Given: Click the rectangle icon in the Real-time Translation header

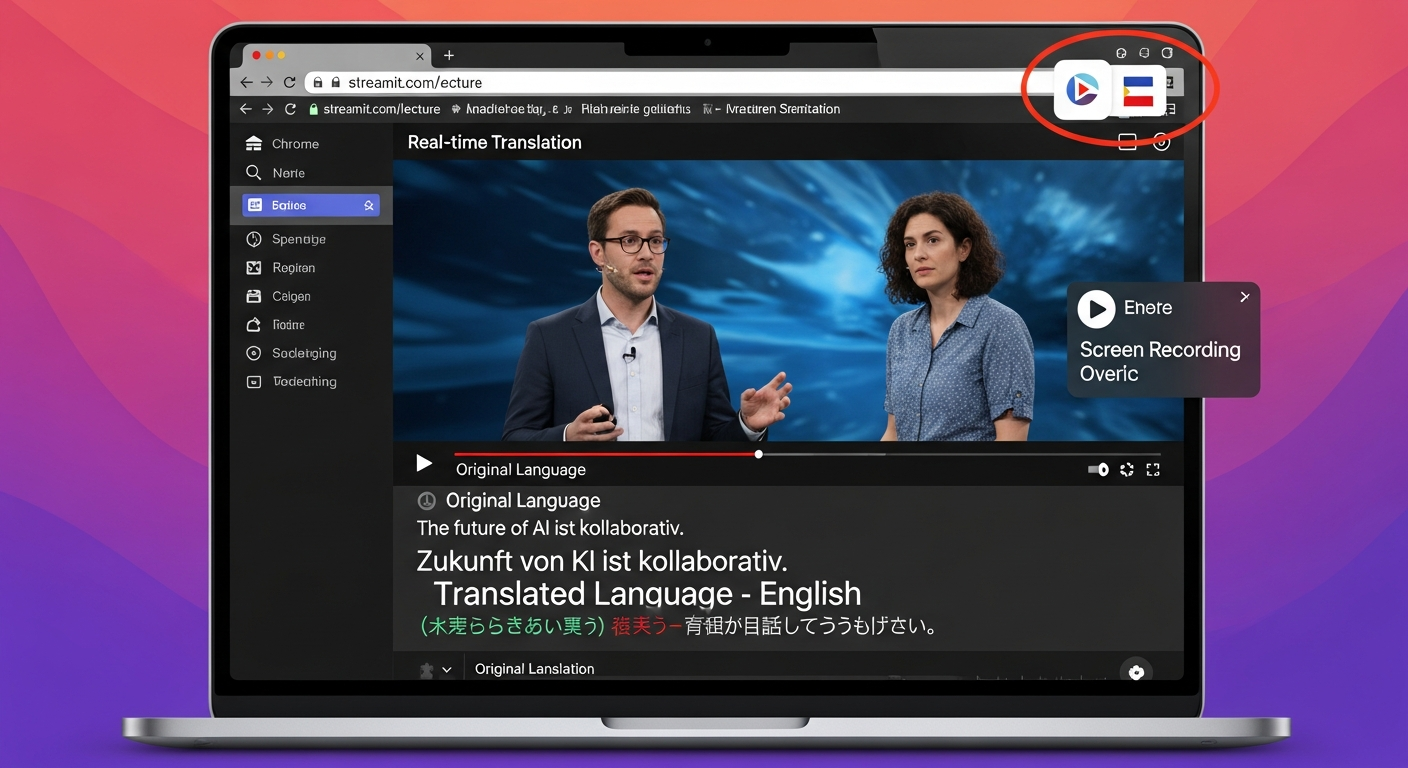Looking at the screenshot, I should [1127, 142].
